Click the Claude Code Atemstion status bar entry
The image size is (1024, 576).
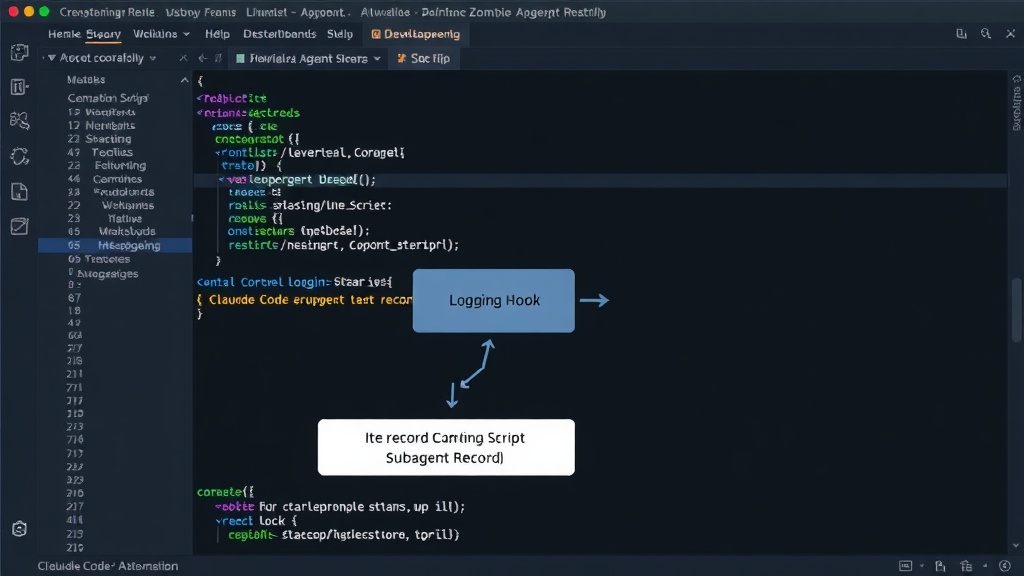point(108,566)
